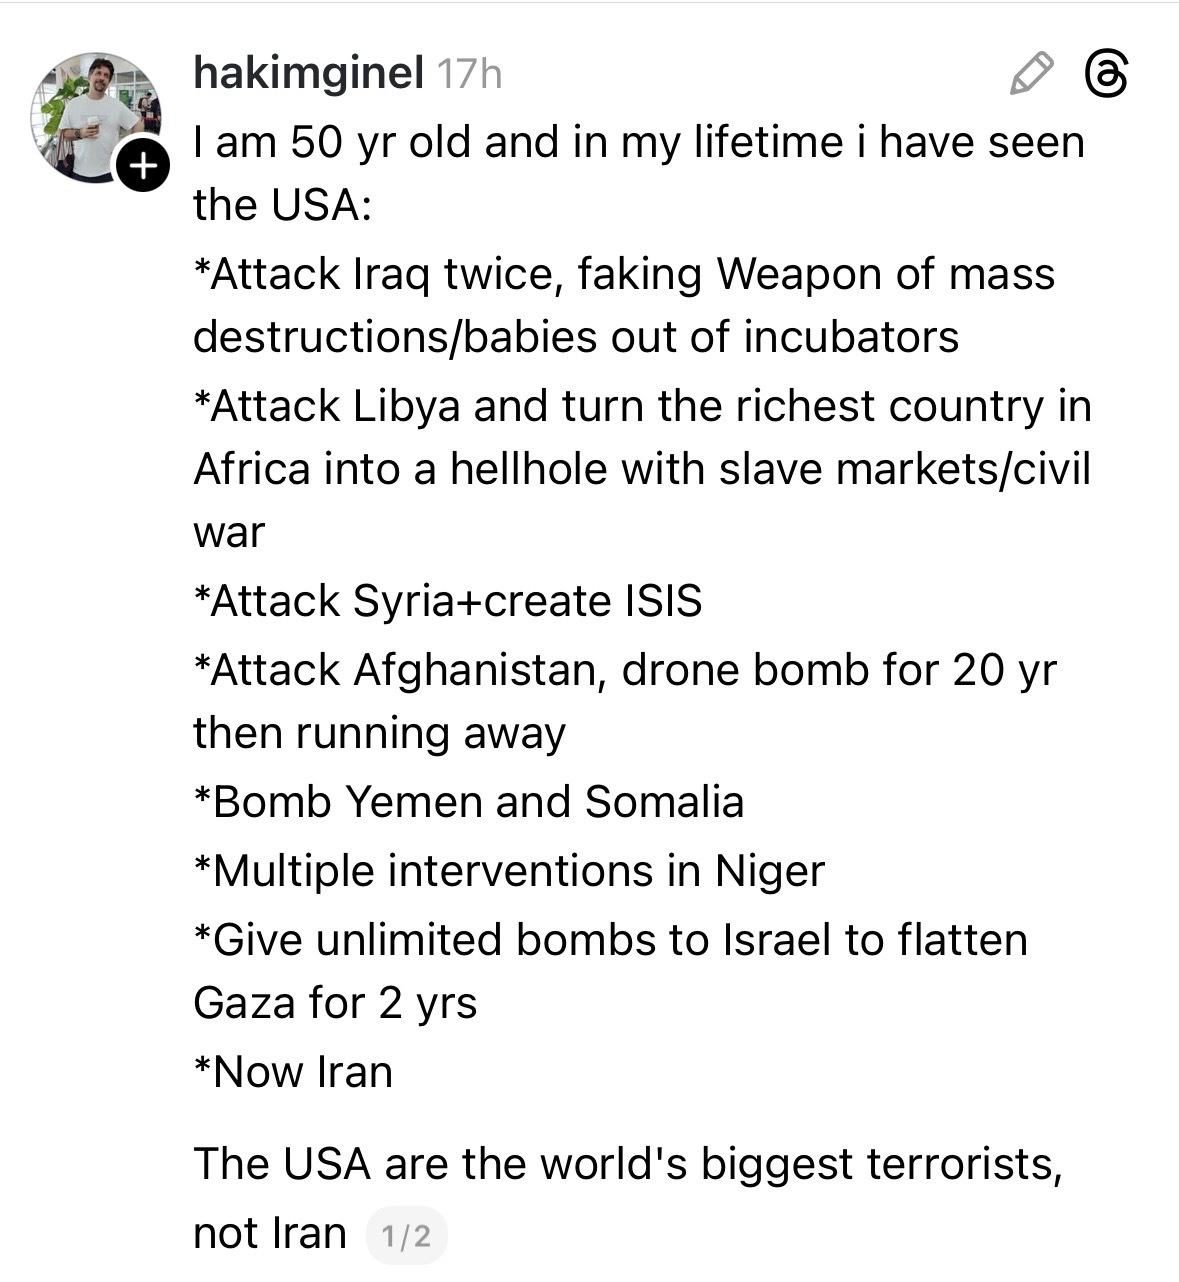Tap the "Give unlimited bombs to Israel" line

point(610,940)
